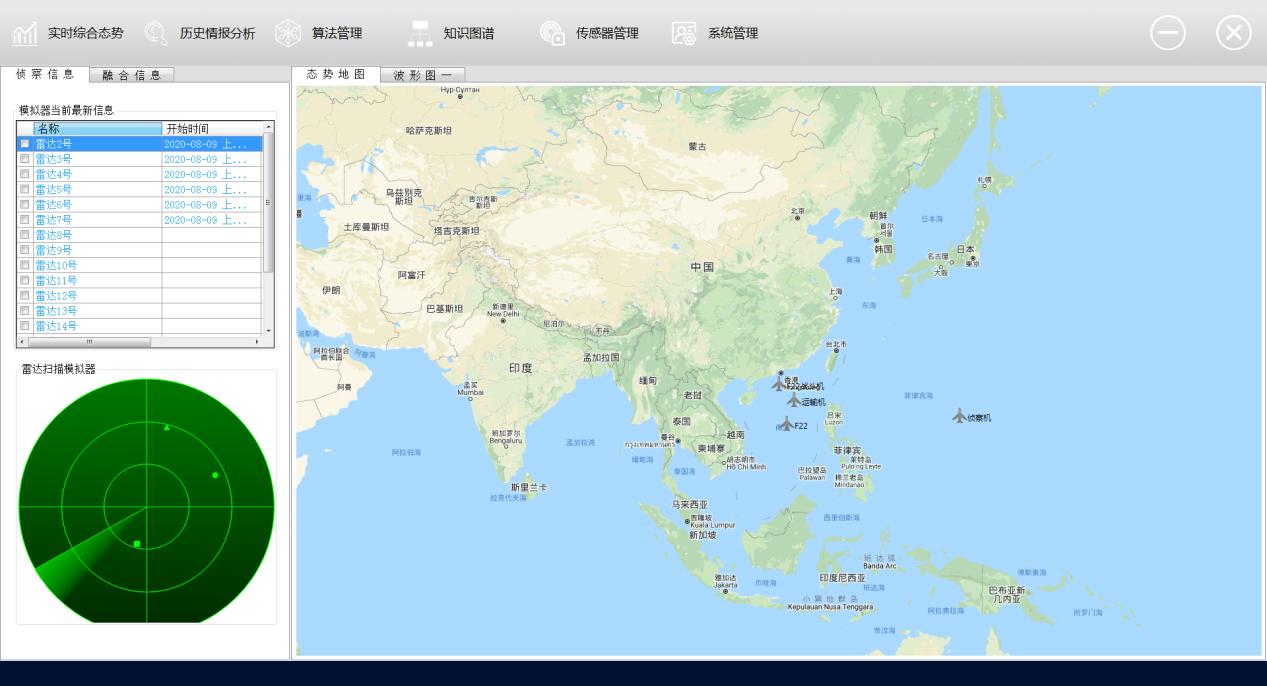Viewport: 1267px width, 686px height.
Task: Click the minimize circle button
Action: 1168,33
